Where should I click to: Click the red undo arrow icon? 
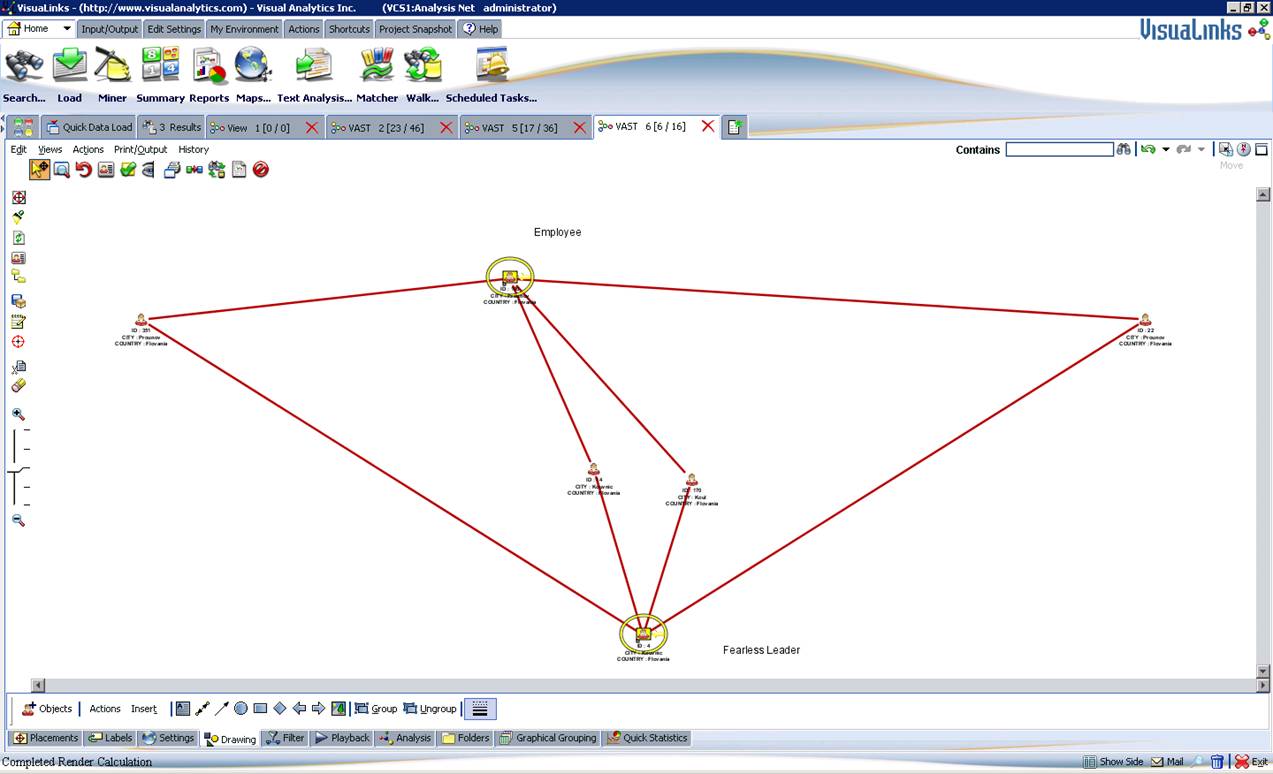[x=84, y=170]
